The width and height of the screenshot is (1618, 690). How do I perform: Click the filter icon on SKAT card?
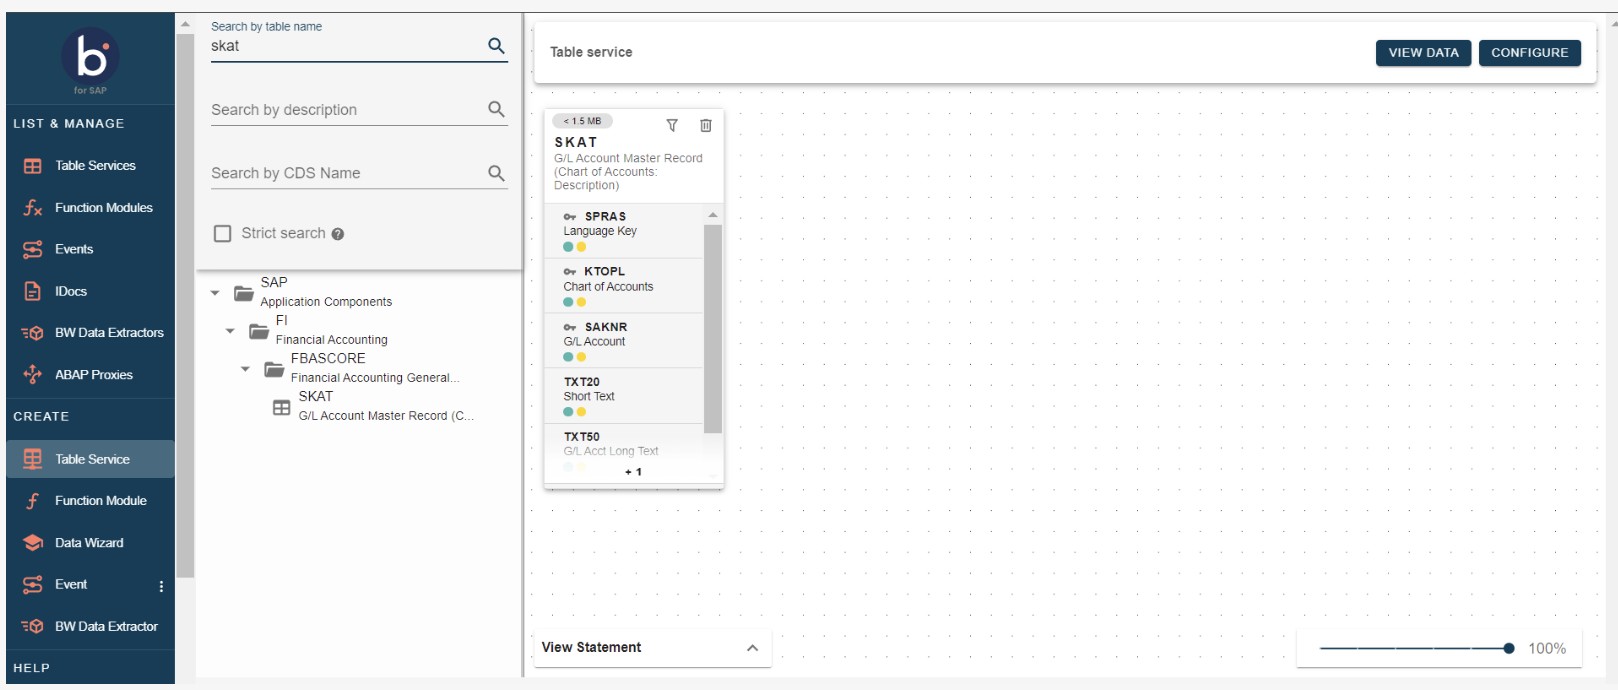point(672,125)
